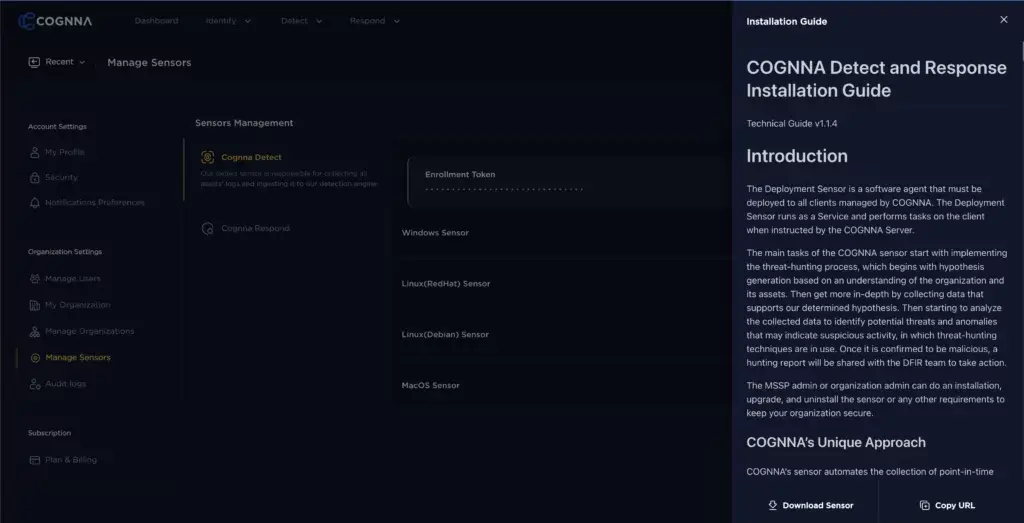Open Plan & Billing
Viewport: 1024px width, 523px height.
[x=71, y=460]
